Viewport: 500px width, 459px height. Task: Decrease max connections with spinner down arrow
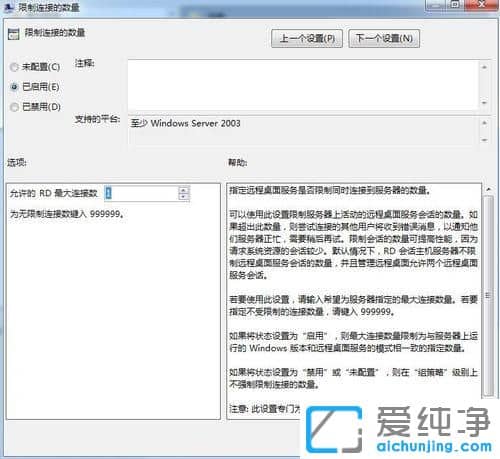tap(184, 197)
